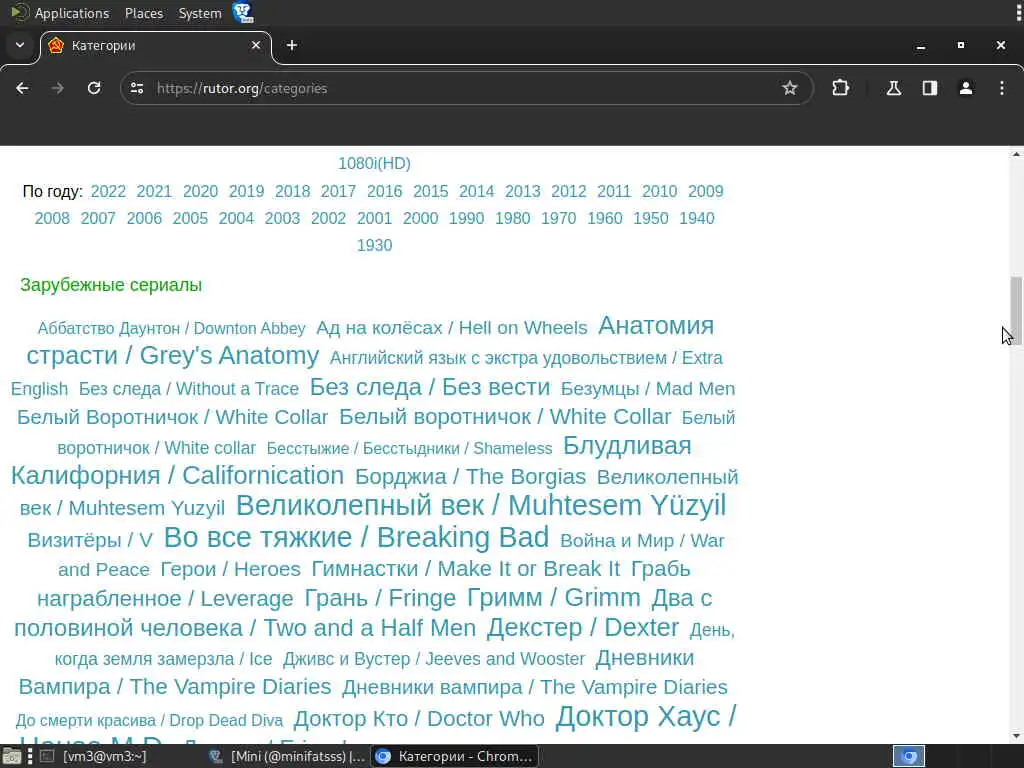The image size is (1024, 768).
Task: Open Во все тяжкие / Breaking Bad link
Action: [357, 537]
